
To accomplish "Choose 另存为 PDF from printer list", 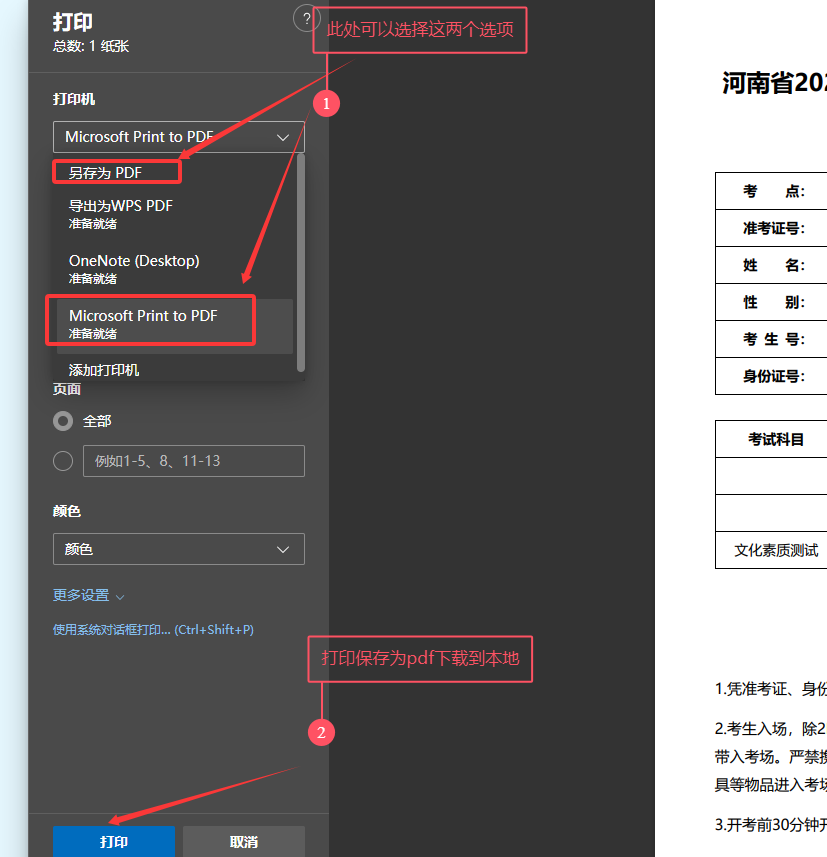I will [x=106, y=173].
